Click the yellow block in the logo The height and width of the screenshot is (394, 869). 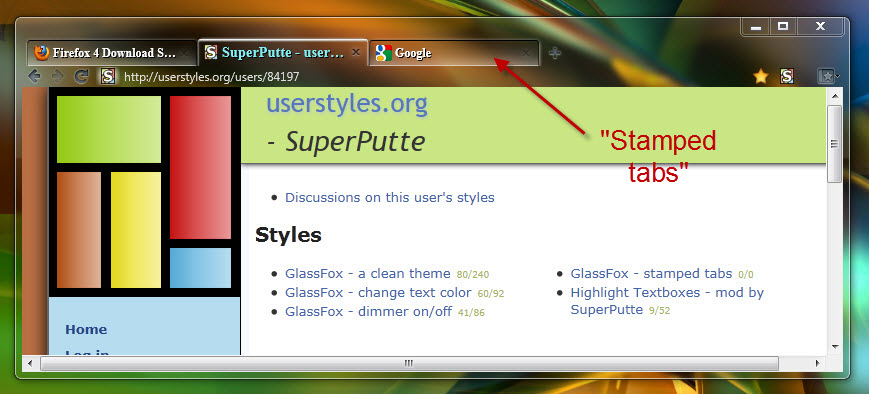(x=136, y=230)
